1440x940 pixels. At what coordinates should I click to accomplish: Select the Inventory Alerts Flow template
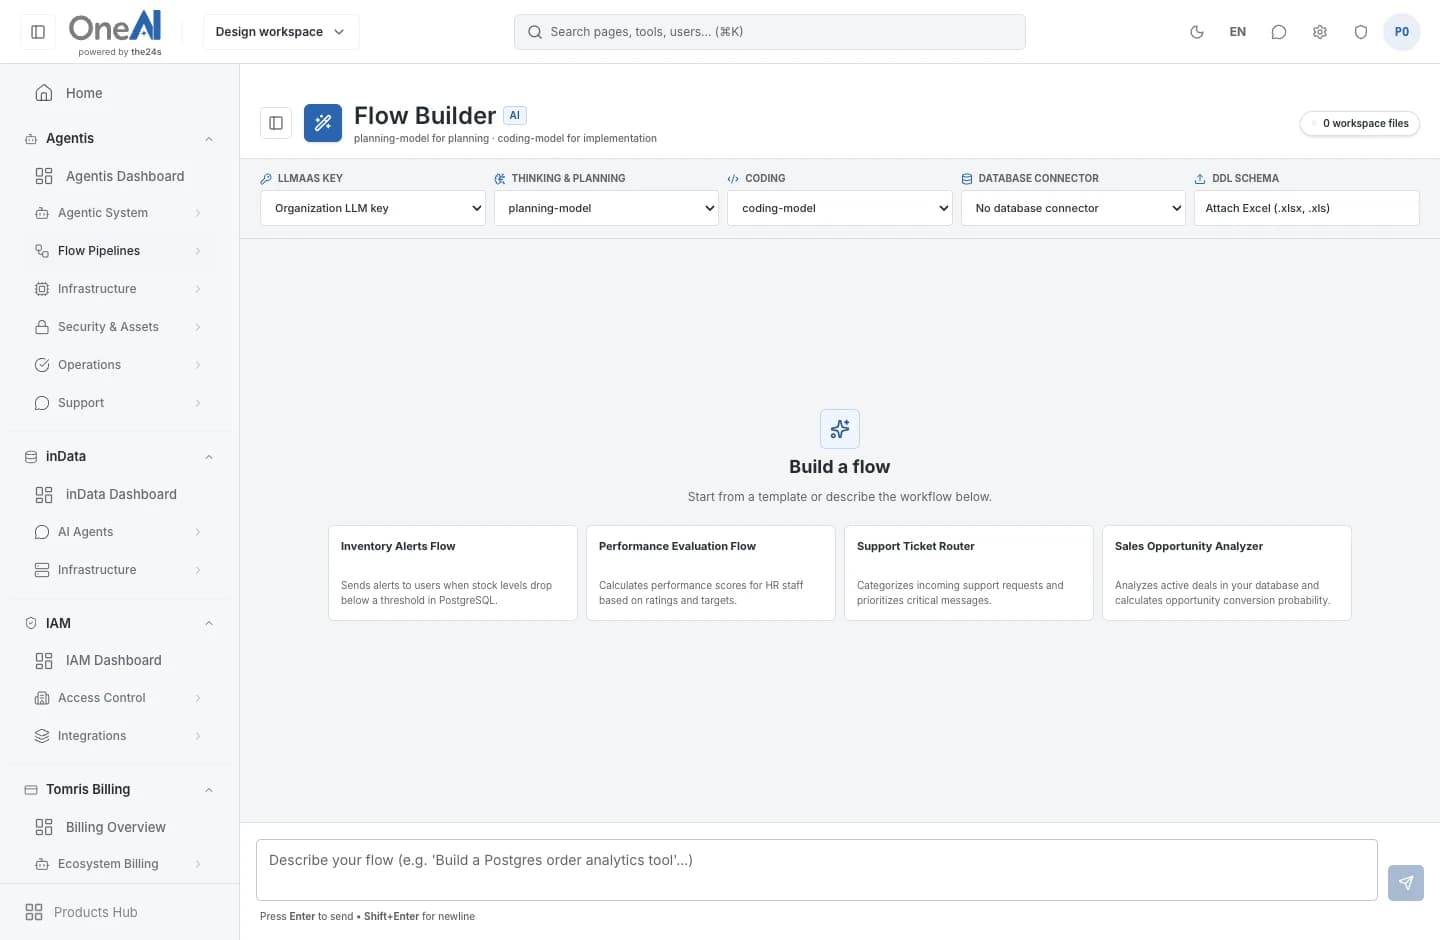coord(453,573)
